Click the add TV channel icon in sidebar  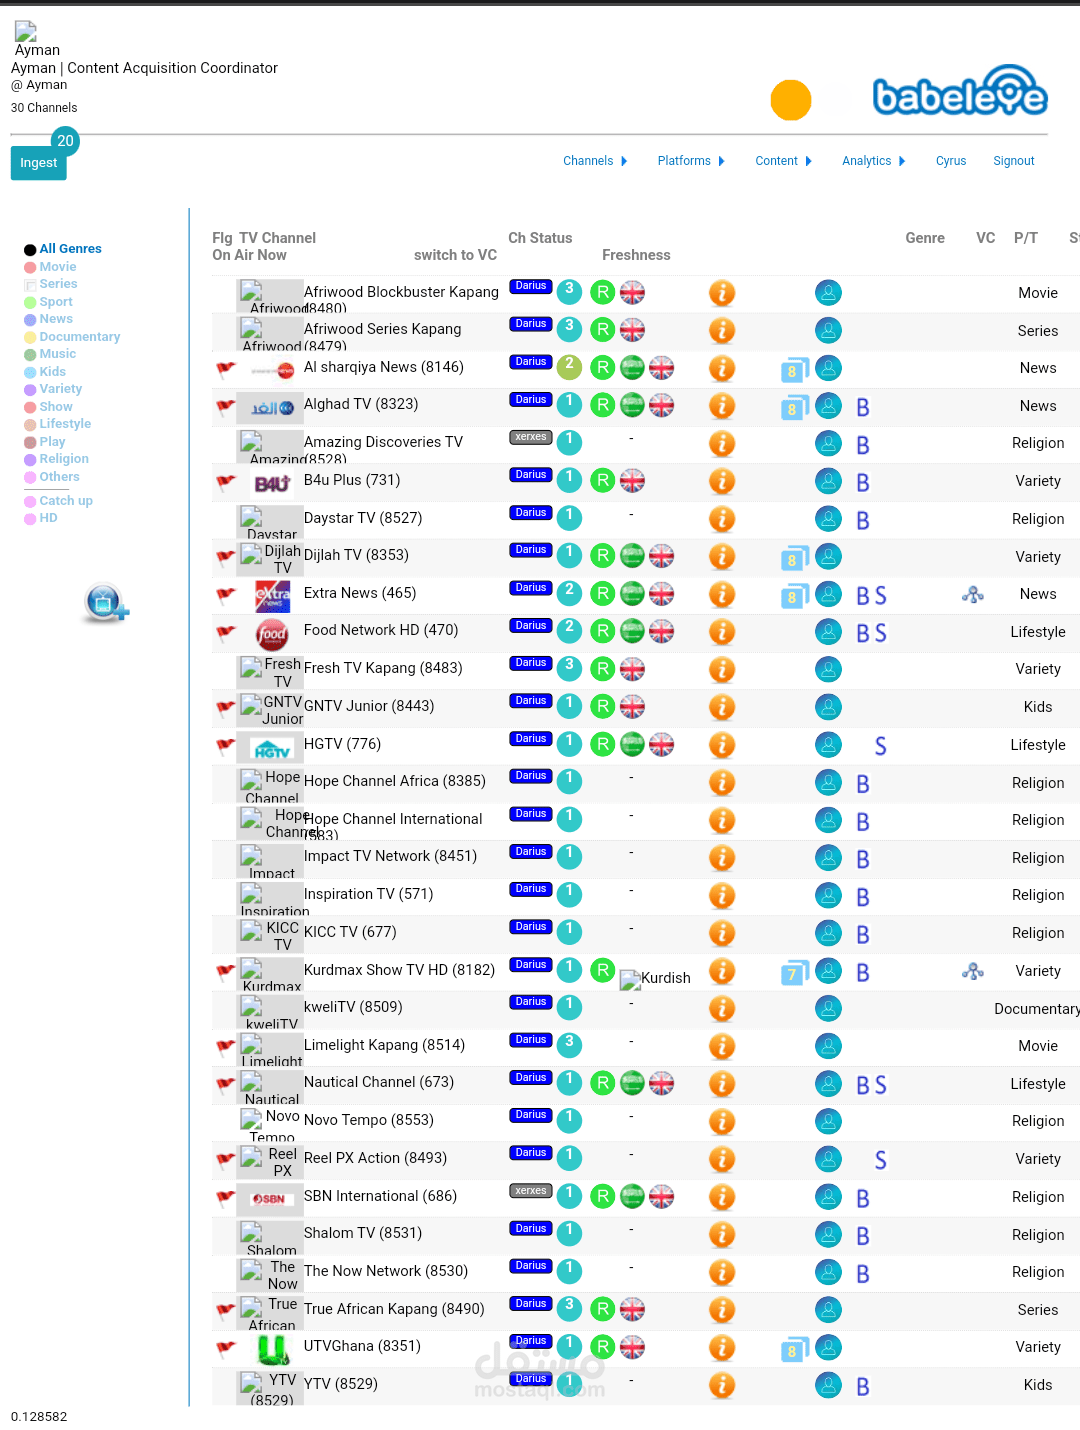pyautogui.click(x=106, y=603)
